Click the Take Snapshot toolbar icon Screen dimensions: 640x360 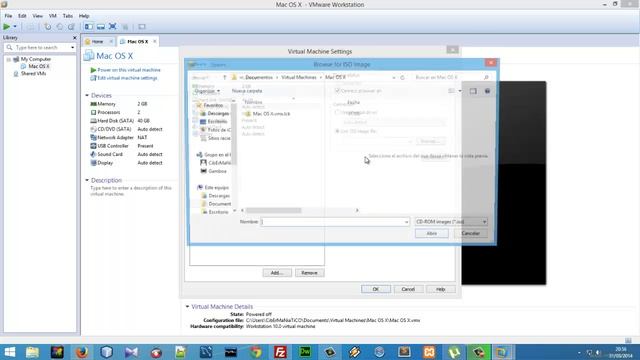(x=48, y=27)
